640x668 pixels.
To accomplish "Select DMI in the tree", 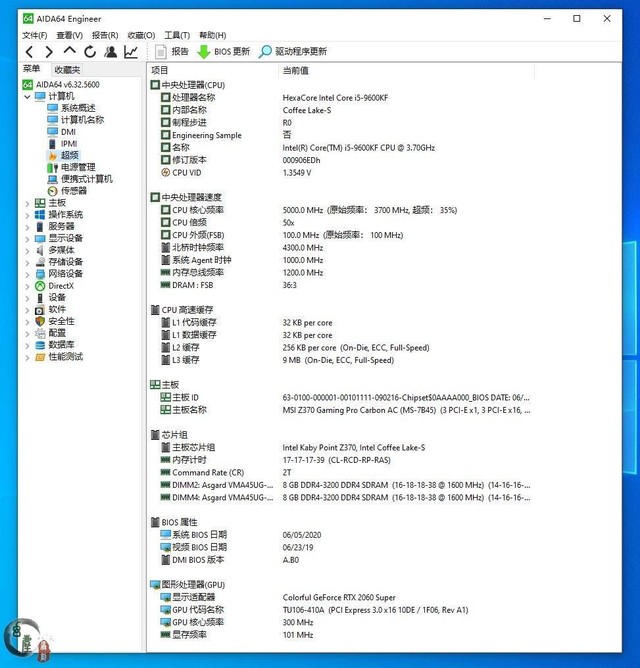I will tap(62, 132).
